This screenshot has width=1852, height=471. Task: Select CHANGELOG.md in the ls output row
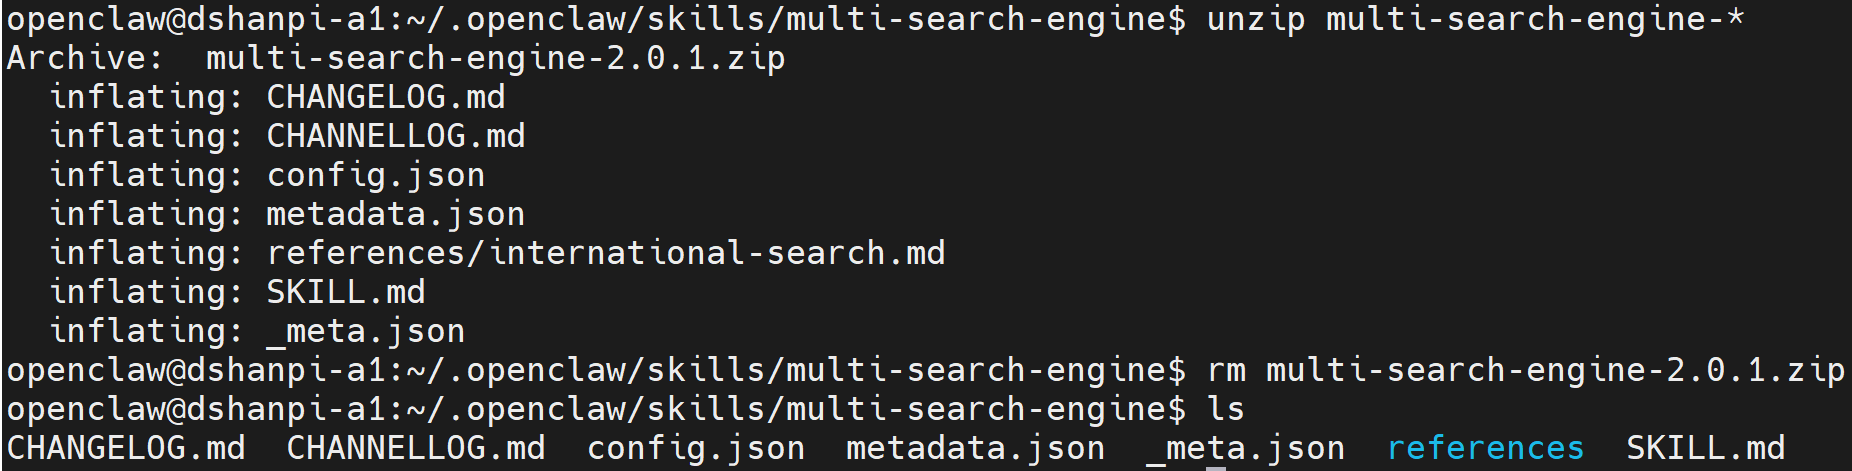tap(125, 448)
